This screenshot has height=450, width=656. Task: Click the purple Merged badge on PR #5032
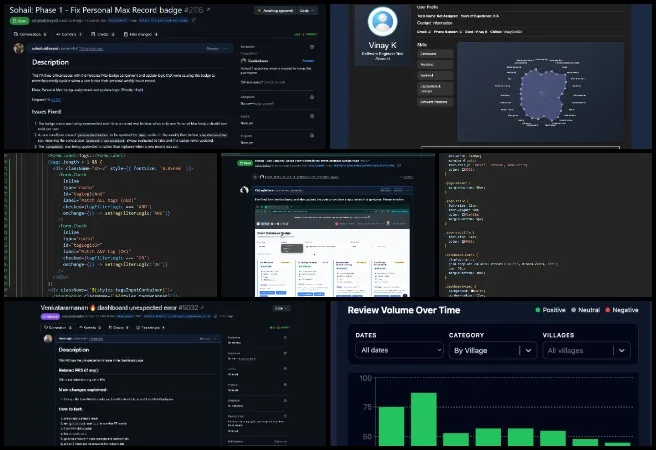[x=50, y=317]
